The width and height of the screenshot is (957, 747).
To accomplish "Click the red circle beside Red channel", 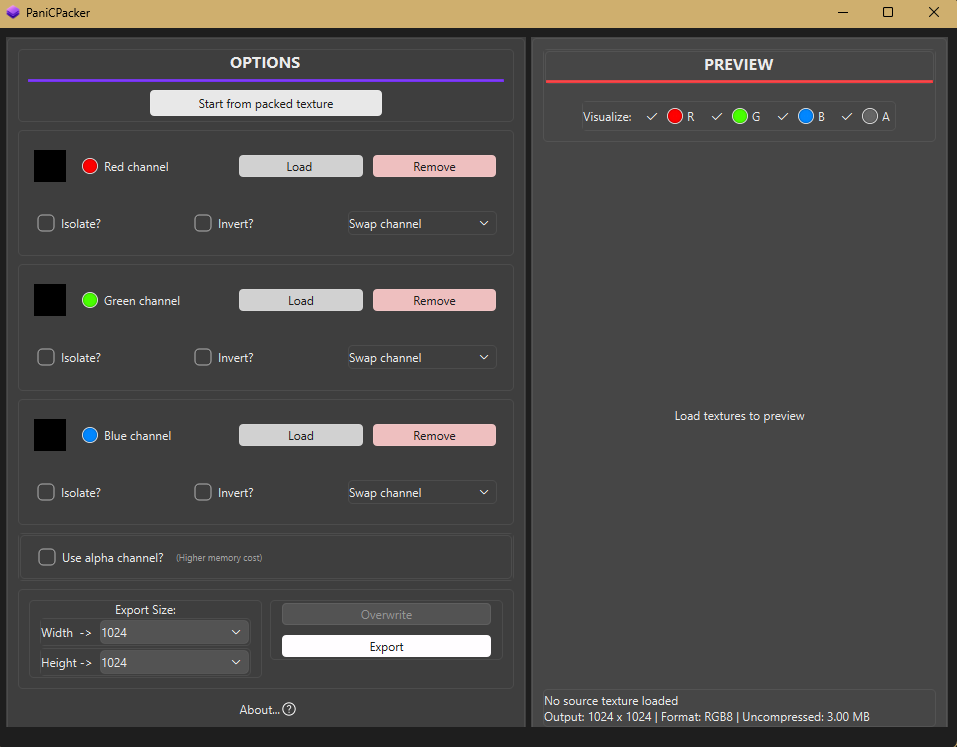I will click(90, 166).
